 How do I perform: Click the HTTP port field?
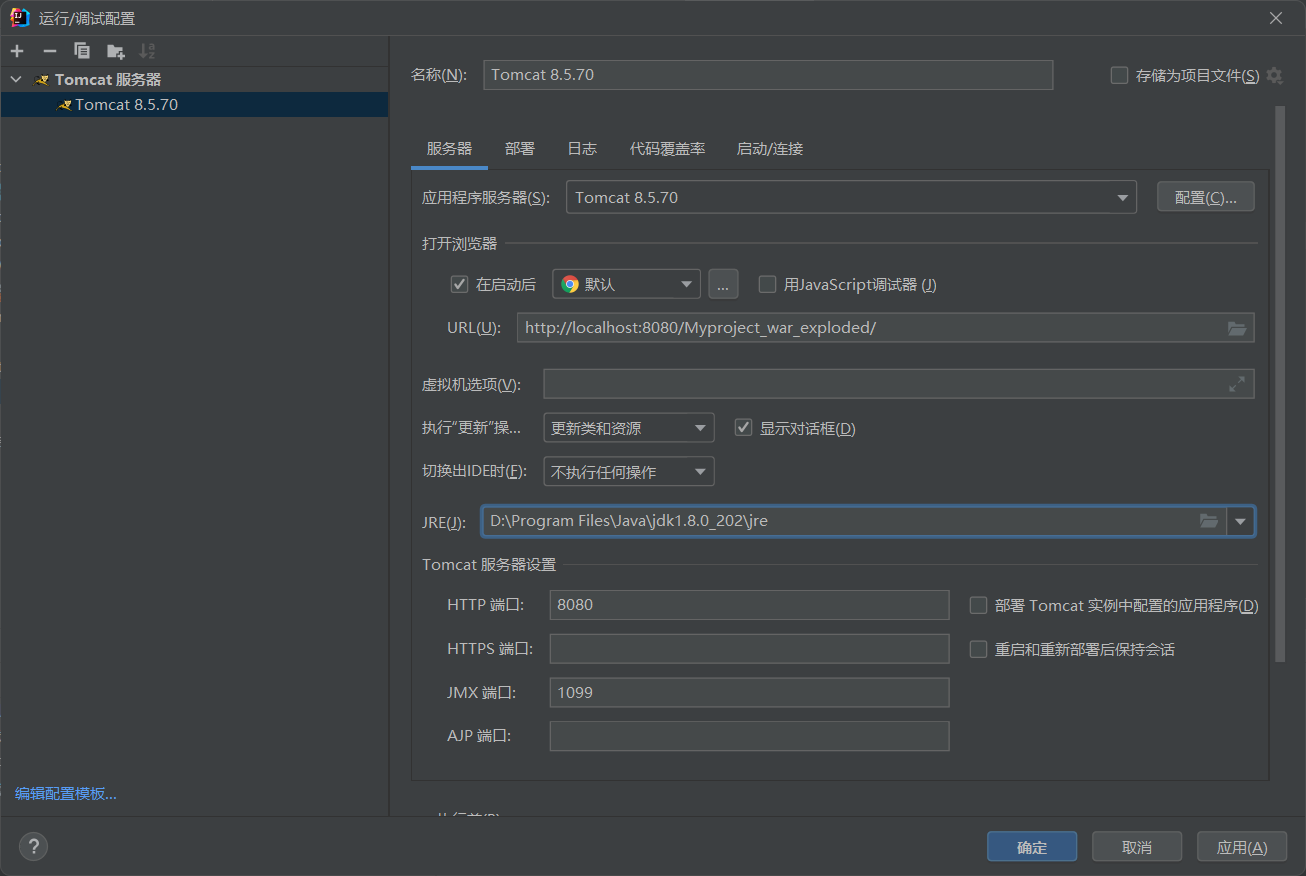pyautogui.click(x=749, y=605)
